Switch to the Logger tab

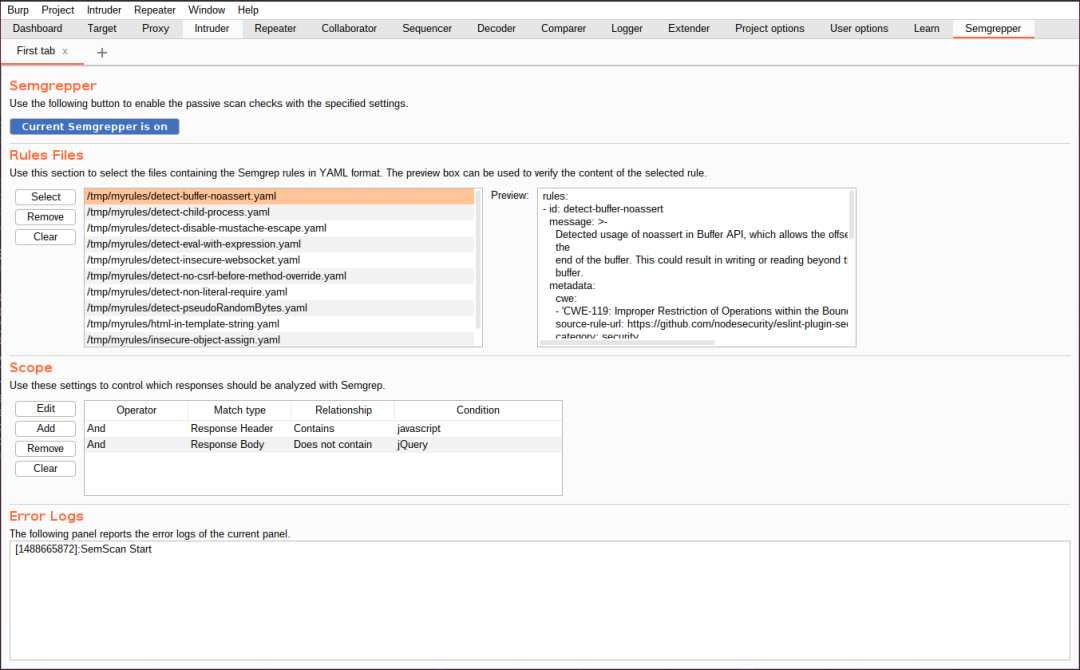[x=627, y=28]
